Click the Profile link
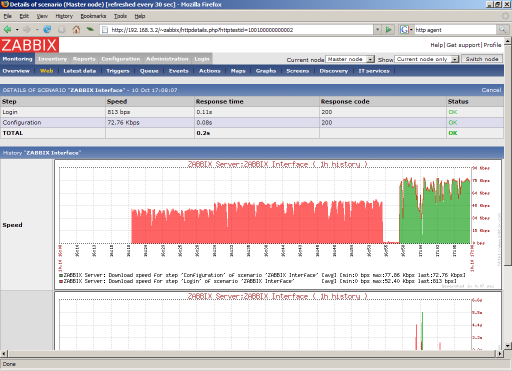 [492, 45]
